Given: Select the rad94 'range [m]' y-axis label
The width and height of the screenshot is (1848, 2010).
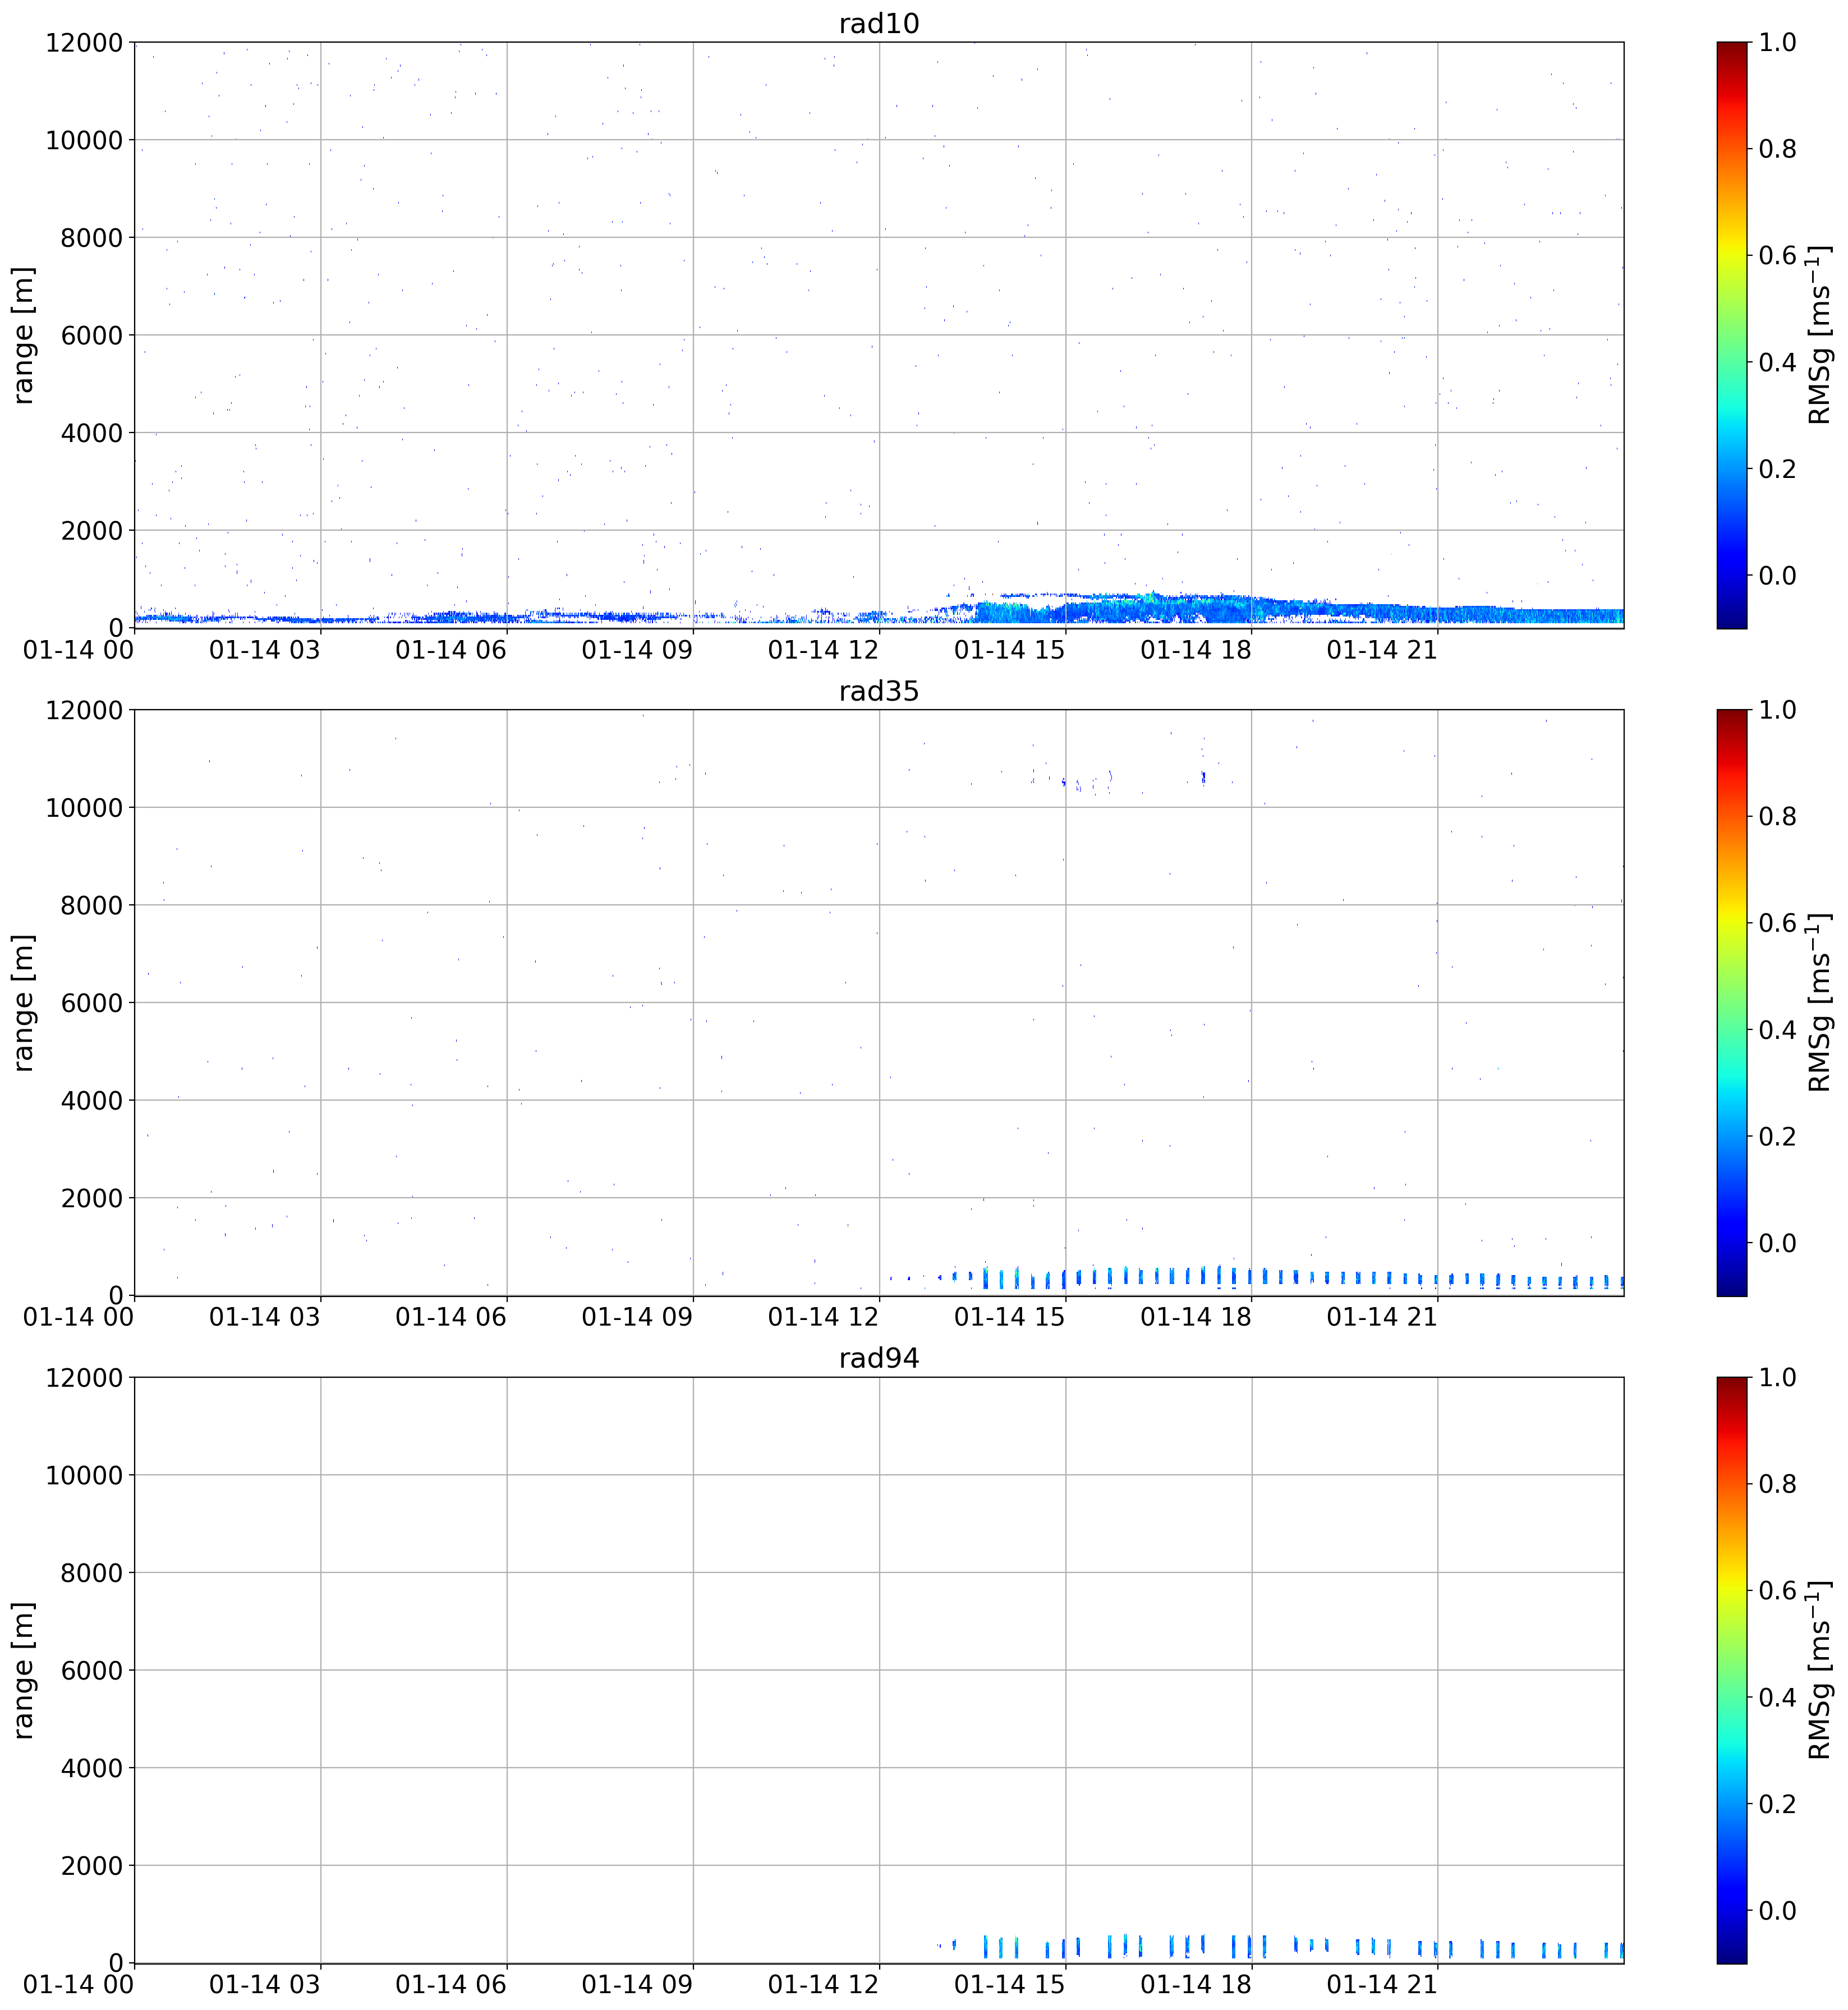Looking at the screenshot, I should point(24,1669).
